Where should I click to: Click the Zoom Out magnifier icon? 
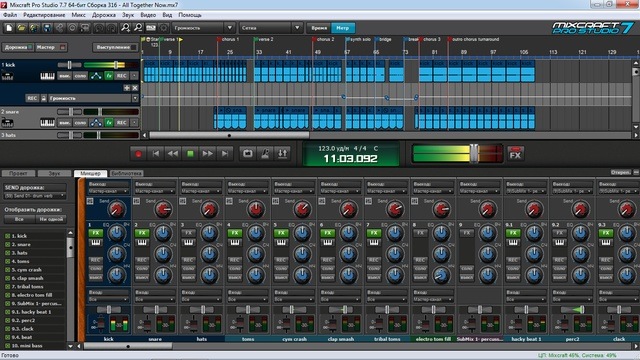coord(138,28)
